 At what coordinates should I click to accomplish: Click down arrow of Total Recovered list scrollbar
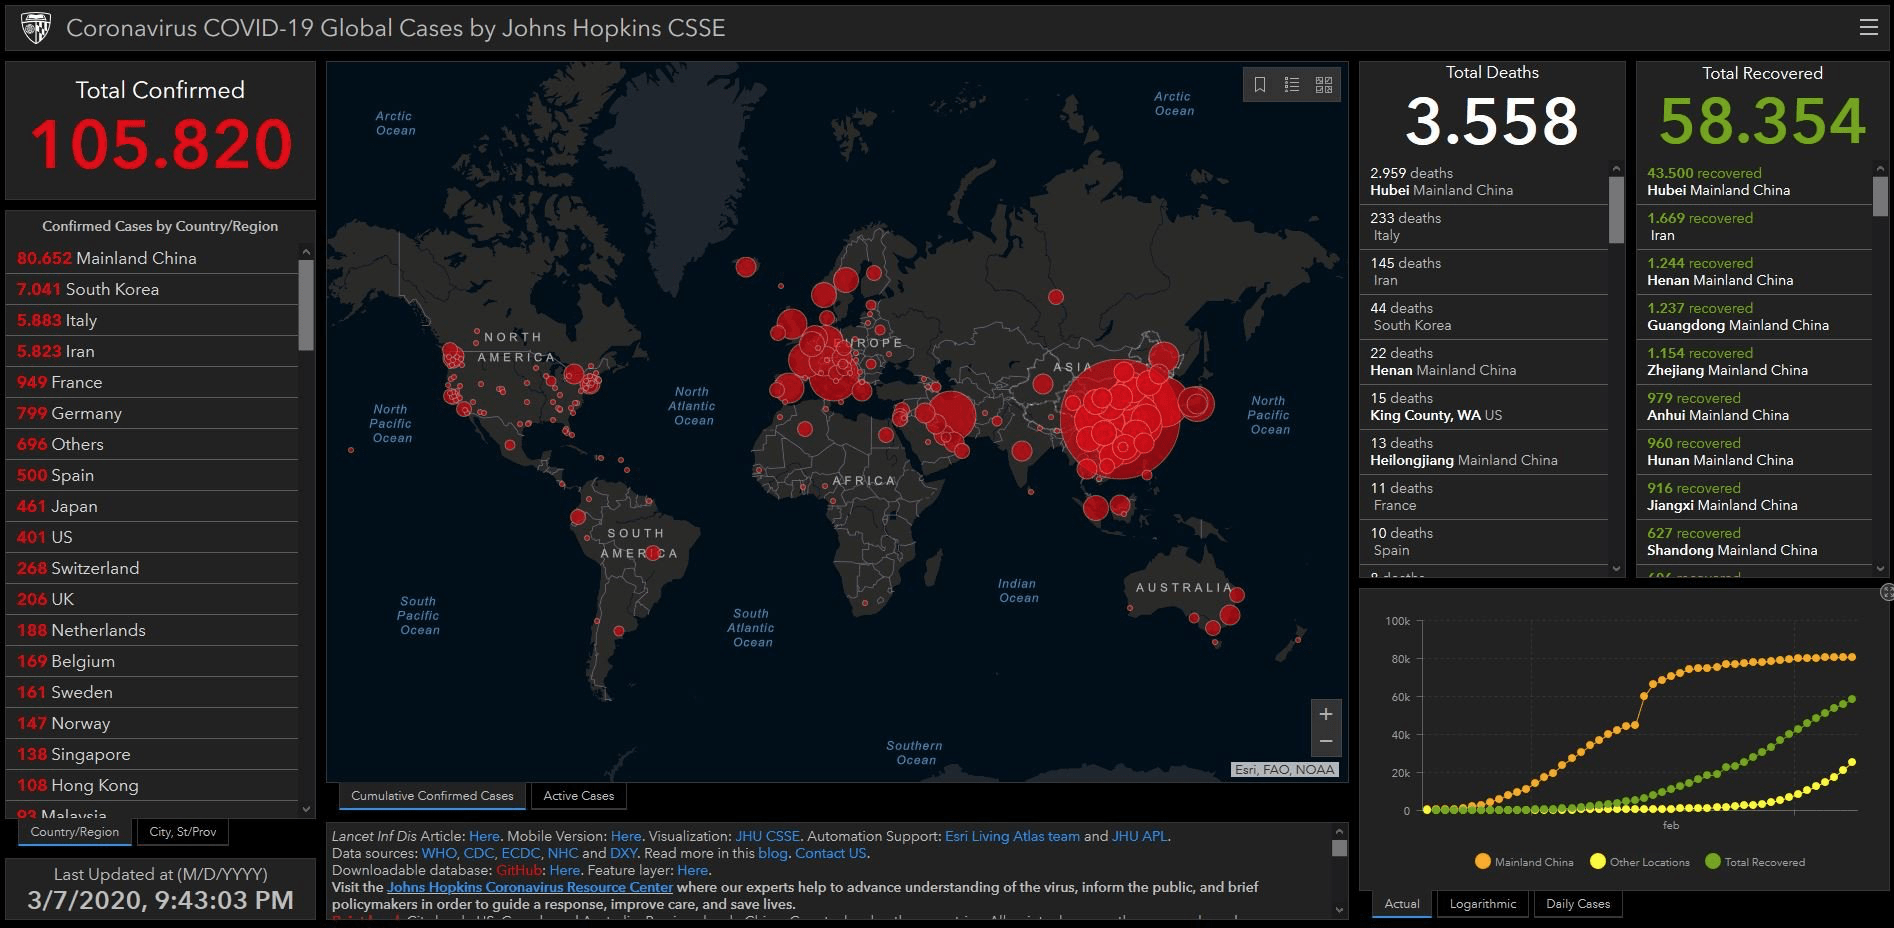(1880, 568)
